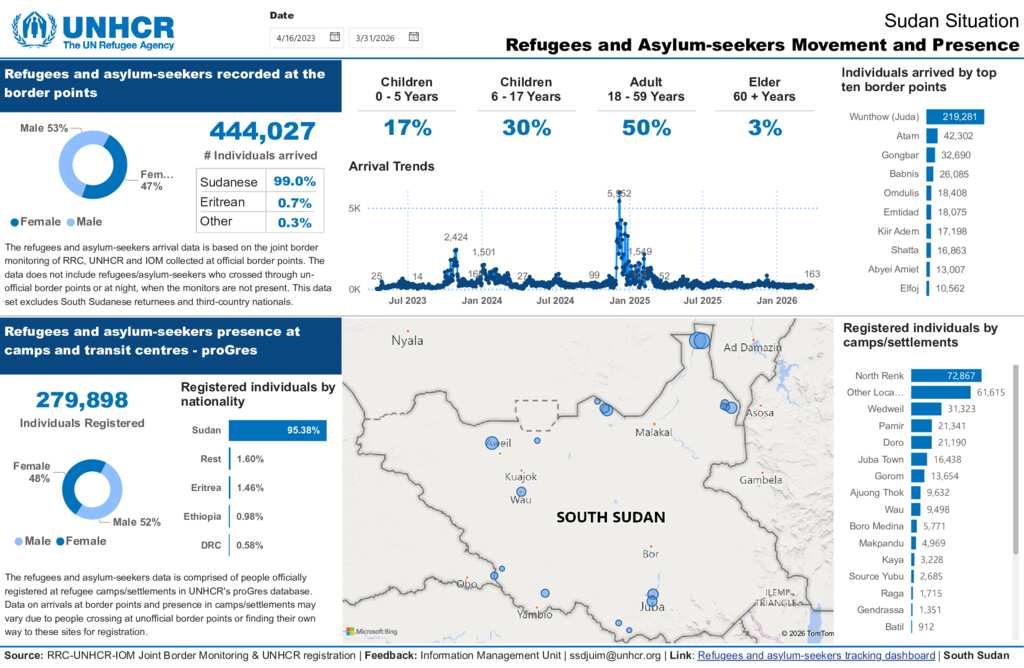The image size is (1024, 668).
Task: Open the Refugees and asylum-seekers tracking dashboard link
Action: 814,656
